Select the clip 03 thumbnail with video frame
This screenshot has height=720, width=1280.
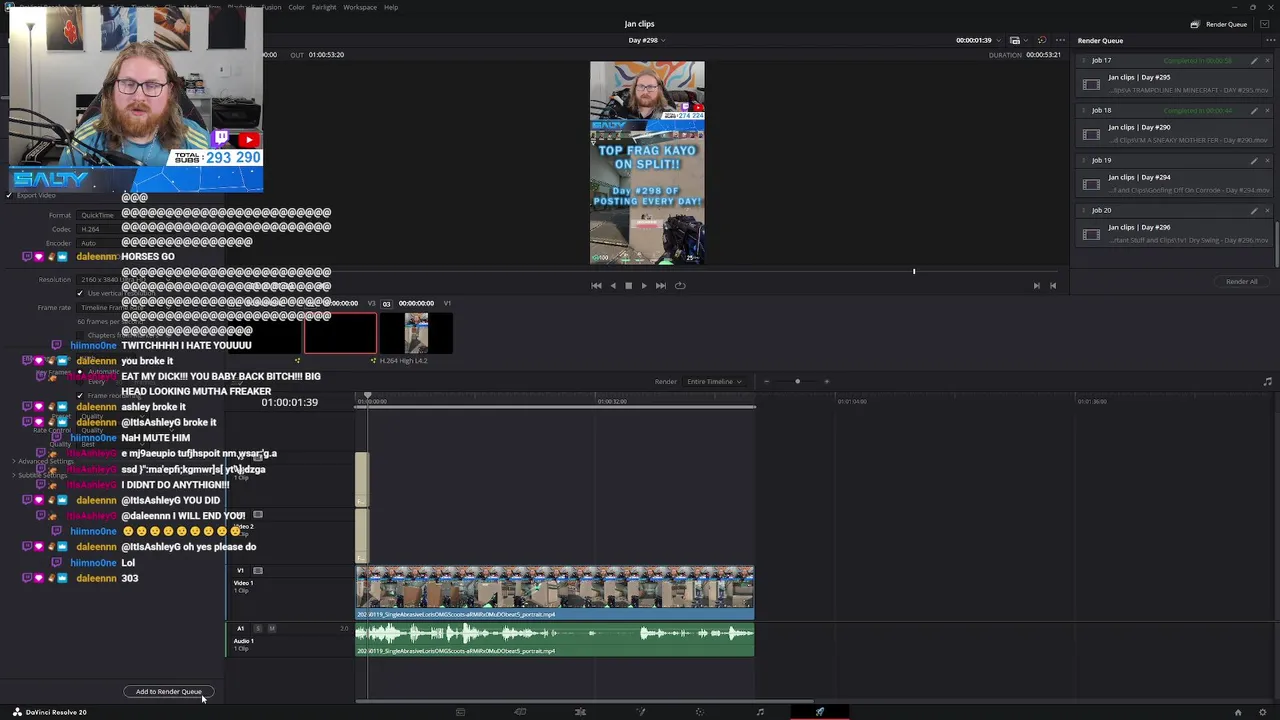click(416, 333)
